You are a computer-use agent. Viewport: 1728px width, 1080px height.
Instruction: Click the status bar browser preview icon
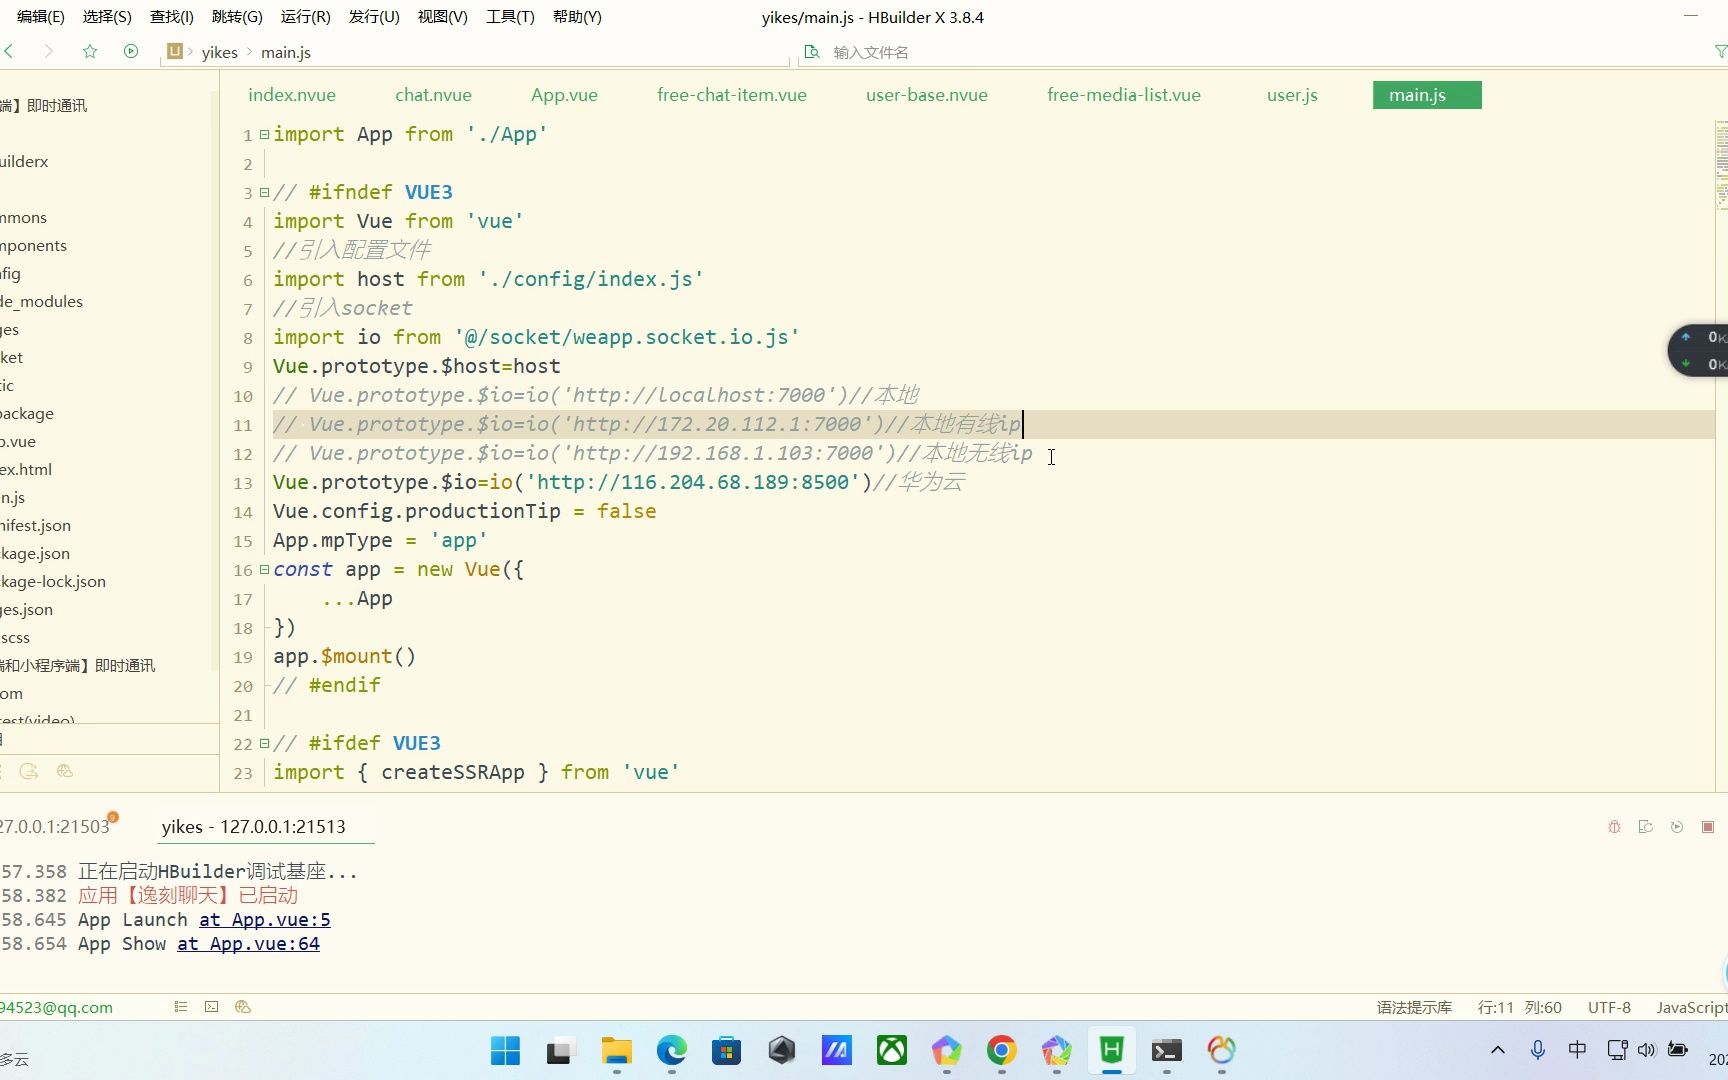click(242, 1007)
